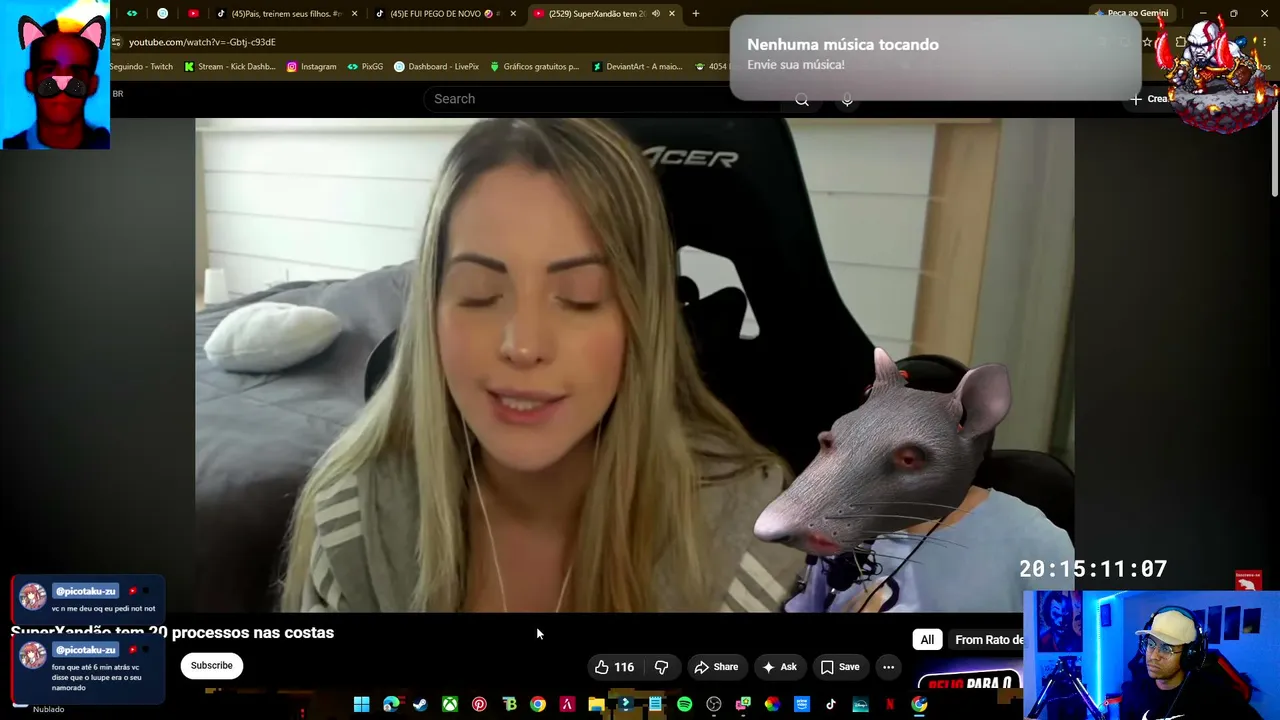The width and height of the screenshot is (1280, 720).
Task: Switch to the active Chrome window in taskbar
Action: (919, 705)
